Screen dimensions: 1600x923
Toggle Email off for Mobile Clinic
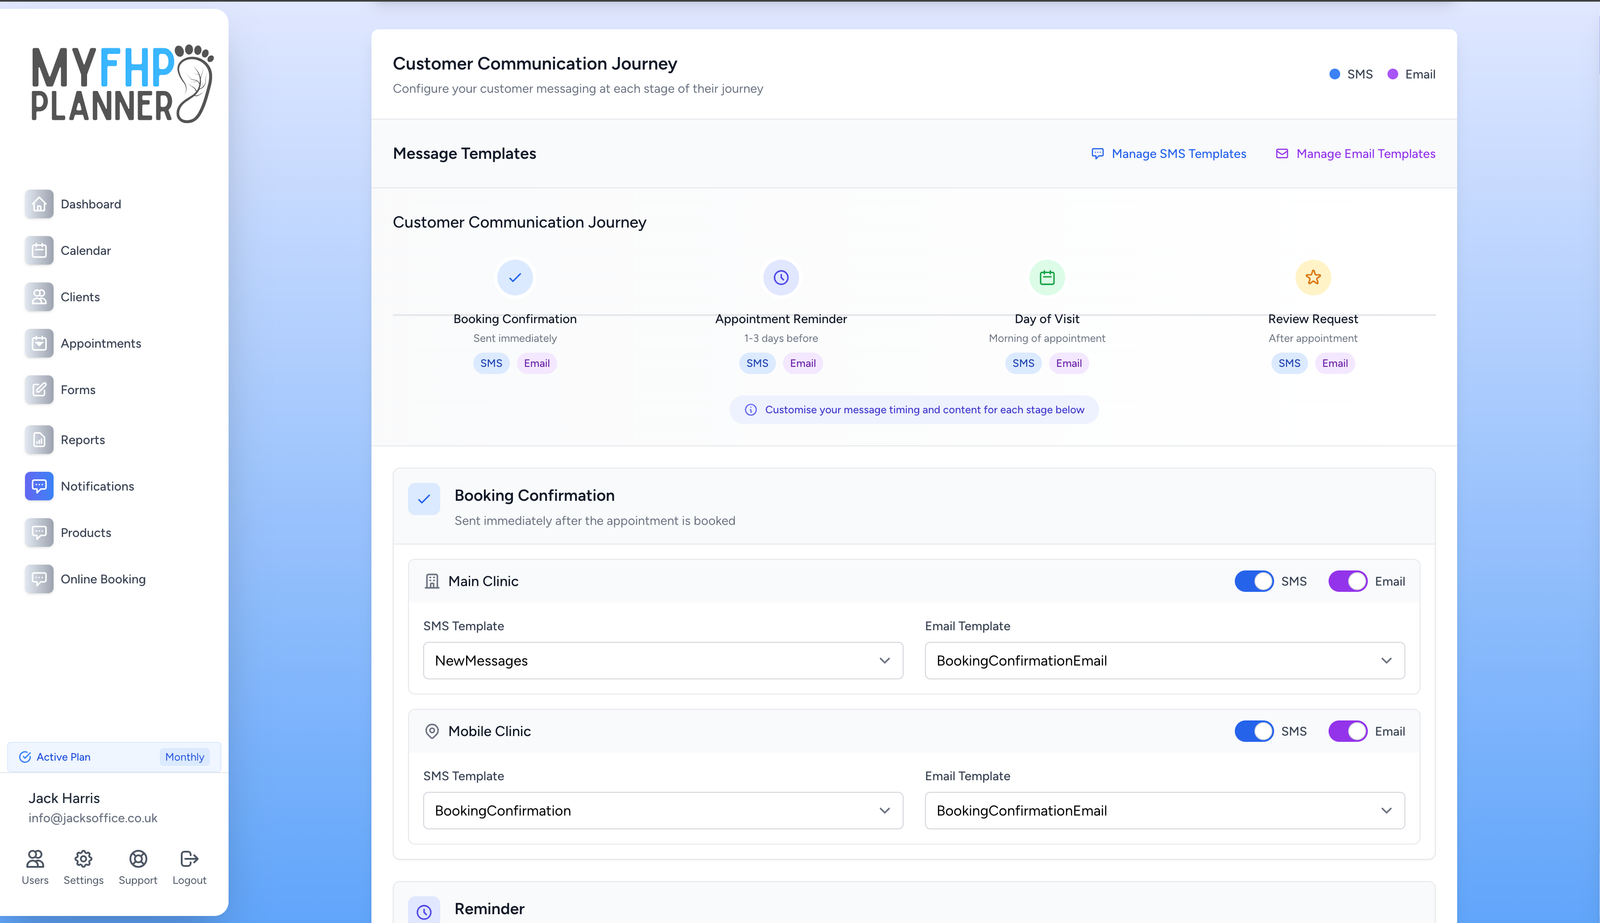[x=1347, y=731]
